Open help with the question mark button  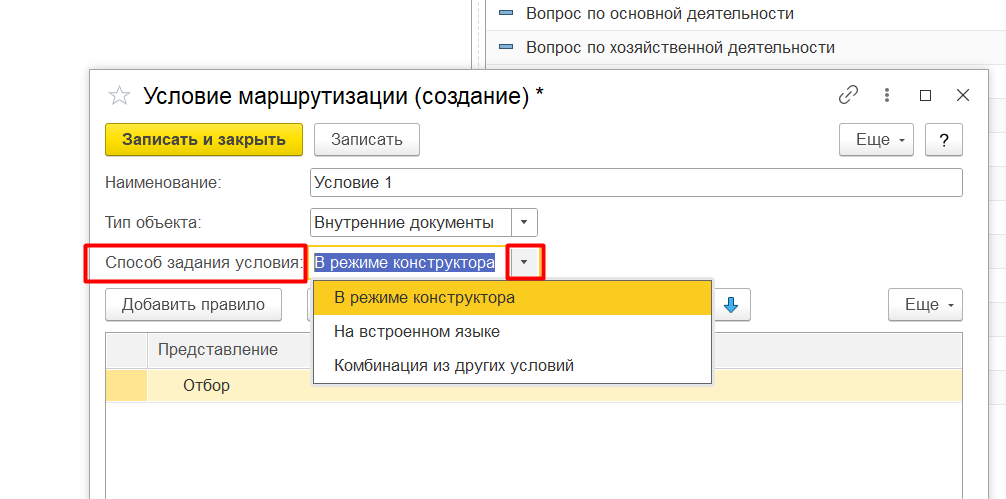click(x=944, y=140)
